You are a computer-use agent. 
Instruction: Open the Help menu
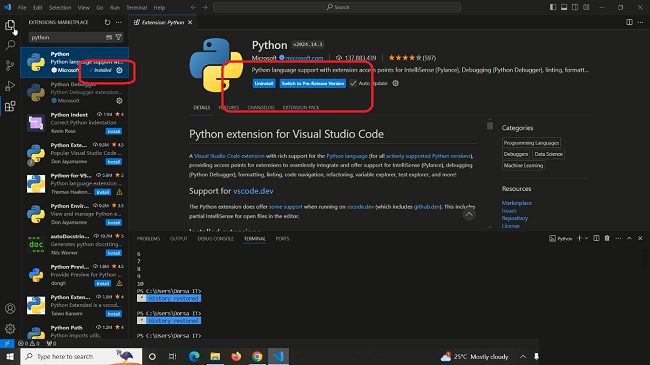[x=159, y=7]
